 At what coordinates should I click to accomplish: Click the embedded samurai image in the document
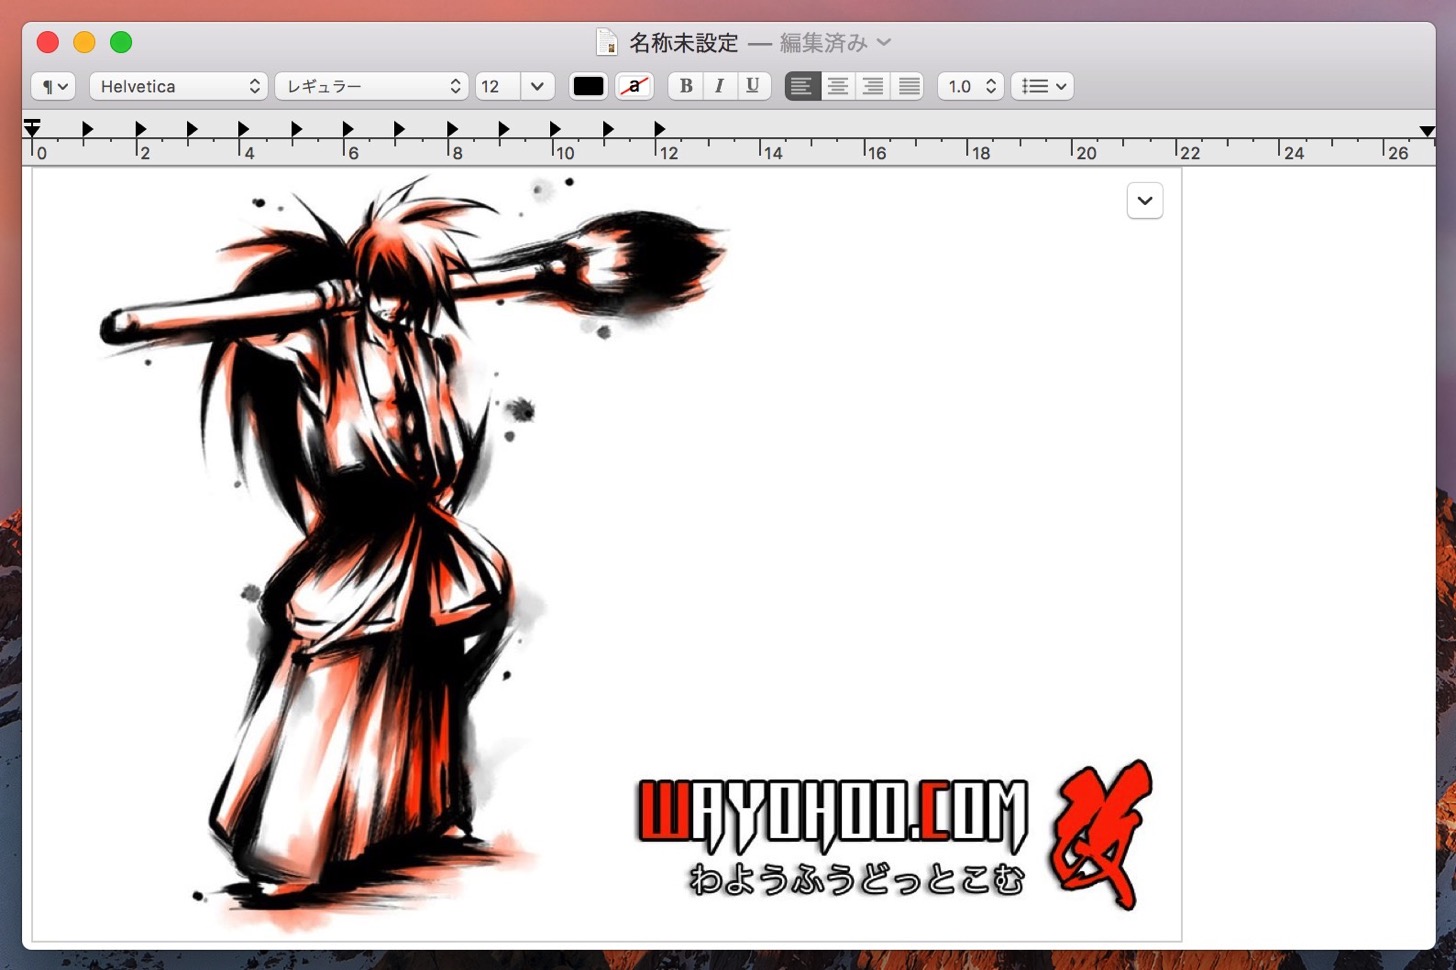click(607, 555)
